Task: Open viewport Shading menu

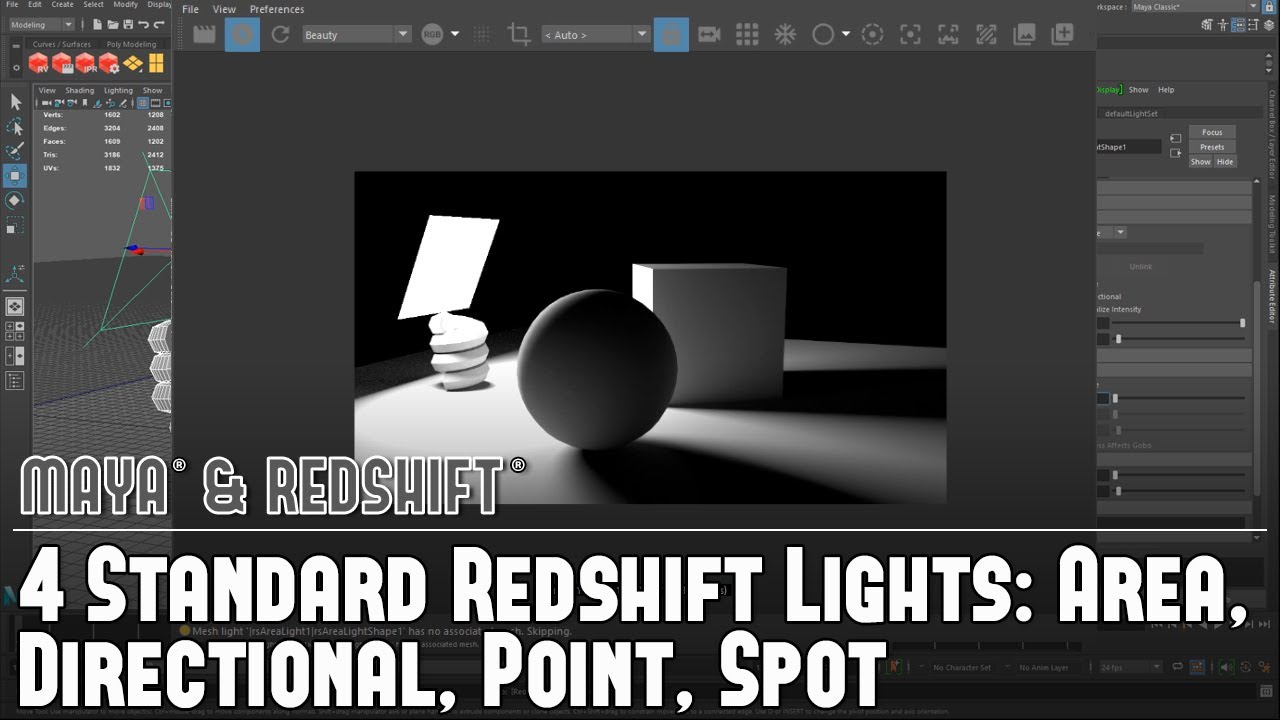Action: 79,90
